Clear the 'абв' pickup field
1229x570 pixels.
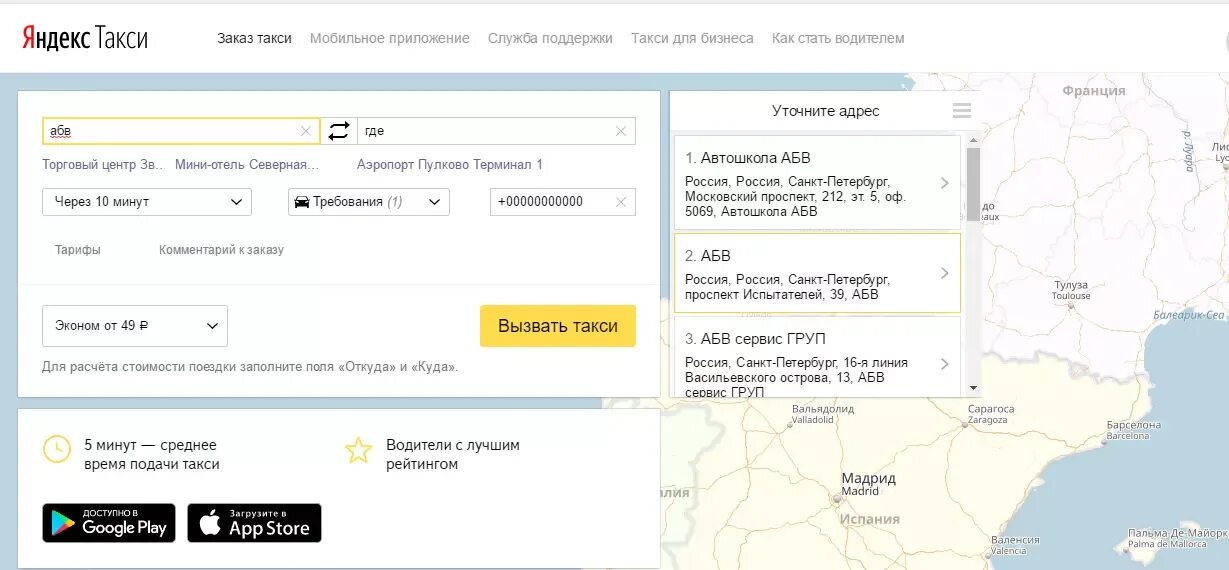click(x=306, y=131)
